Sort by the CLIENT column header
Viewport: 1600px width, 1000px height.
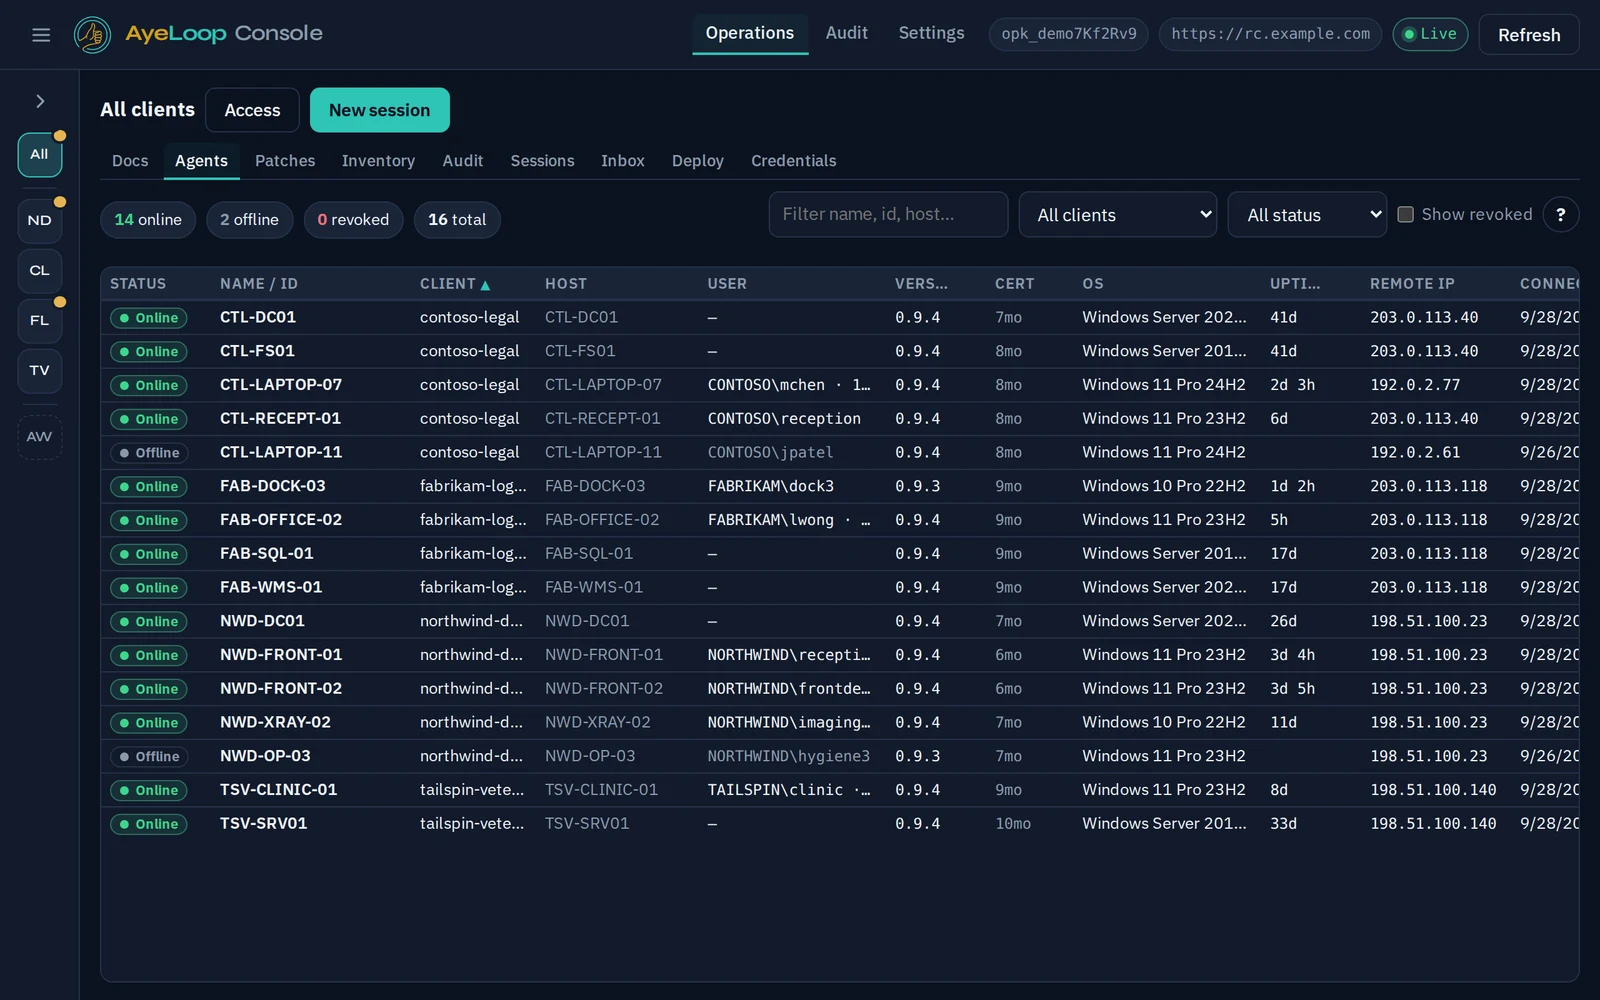click(x=455, y=284)
